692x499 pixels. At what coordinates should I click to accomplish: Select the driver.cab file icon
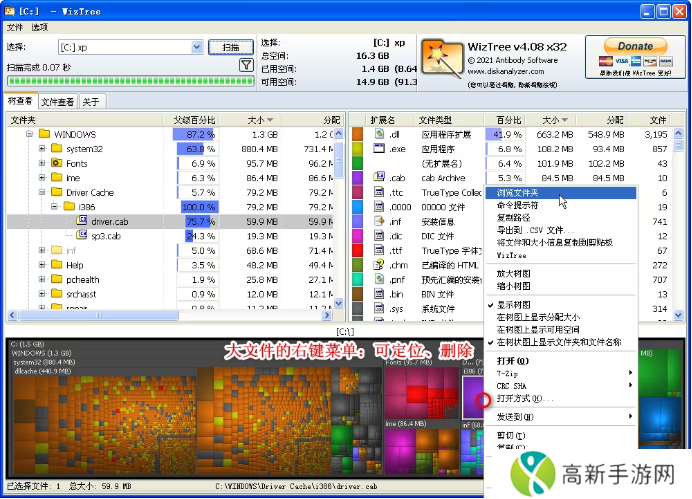[82, 221]
